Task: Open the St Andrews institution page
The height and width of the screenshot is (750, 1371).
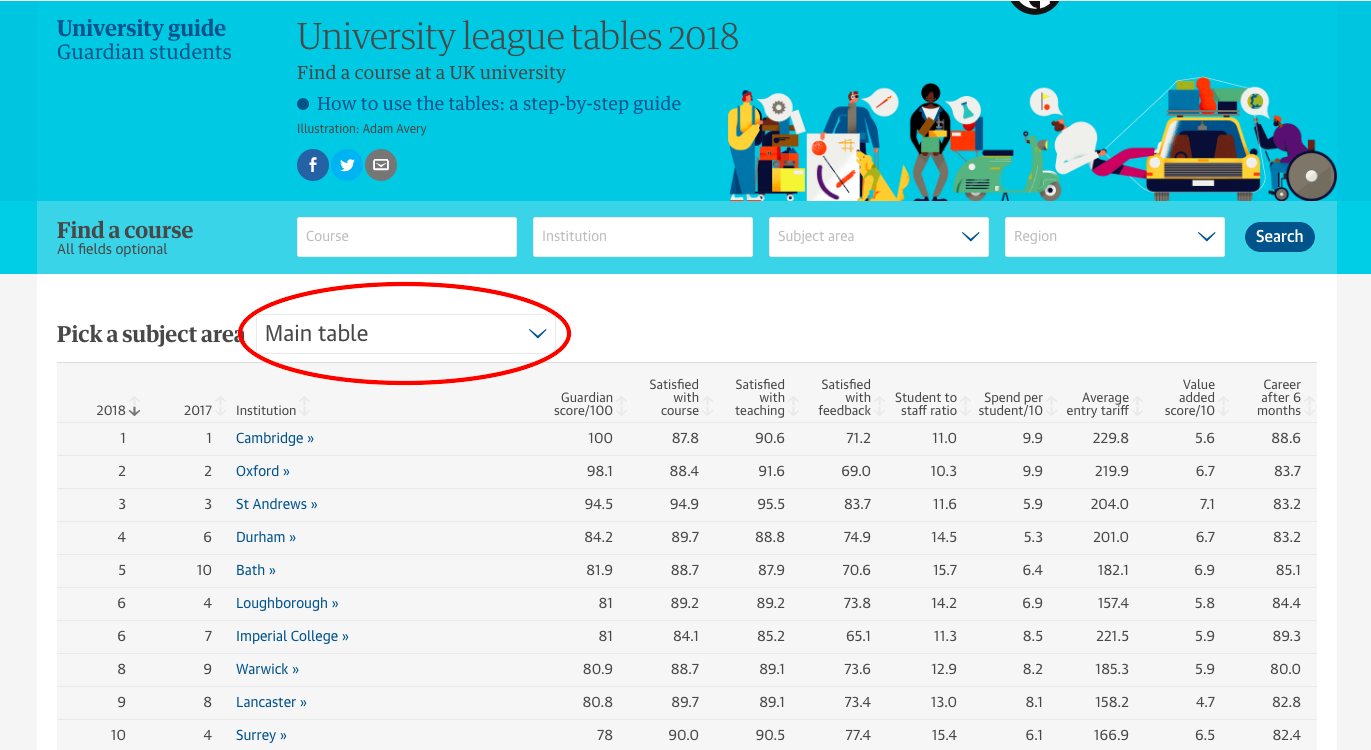Action: coord(276,504)
